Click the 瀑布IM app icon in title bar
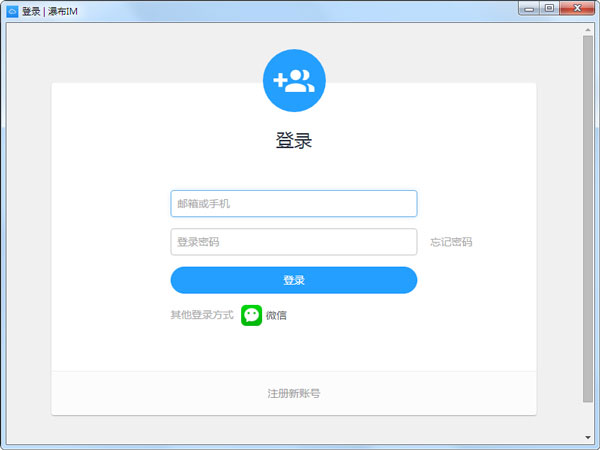Viewport: 600px width, 450px height. click(x=12, y=11)
